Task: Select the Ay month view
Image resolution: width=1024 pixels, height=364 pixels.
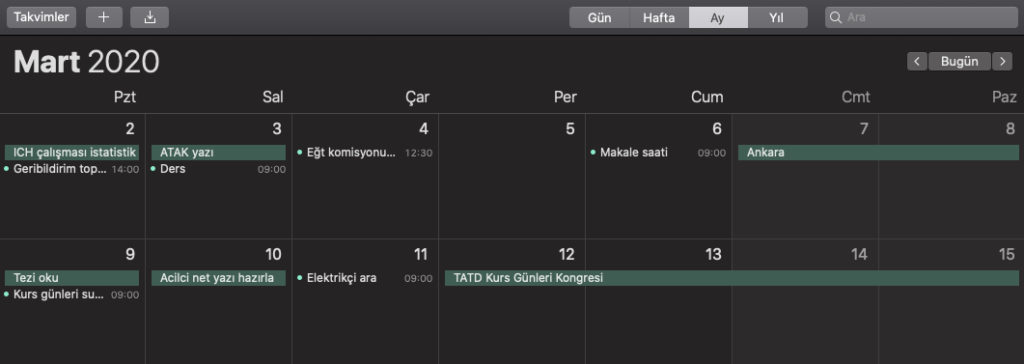Action: tap(718, 18)
